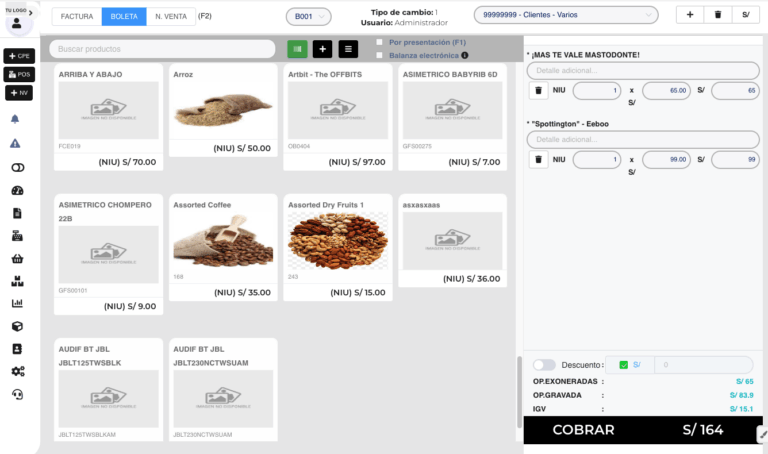The width and height of the screenshot is (768, 454).
Task: Expand the Clientes - Varios customer dropdown
Action: tap(566, 15)
